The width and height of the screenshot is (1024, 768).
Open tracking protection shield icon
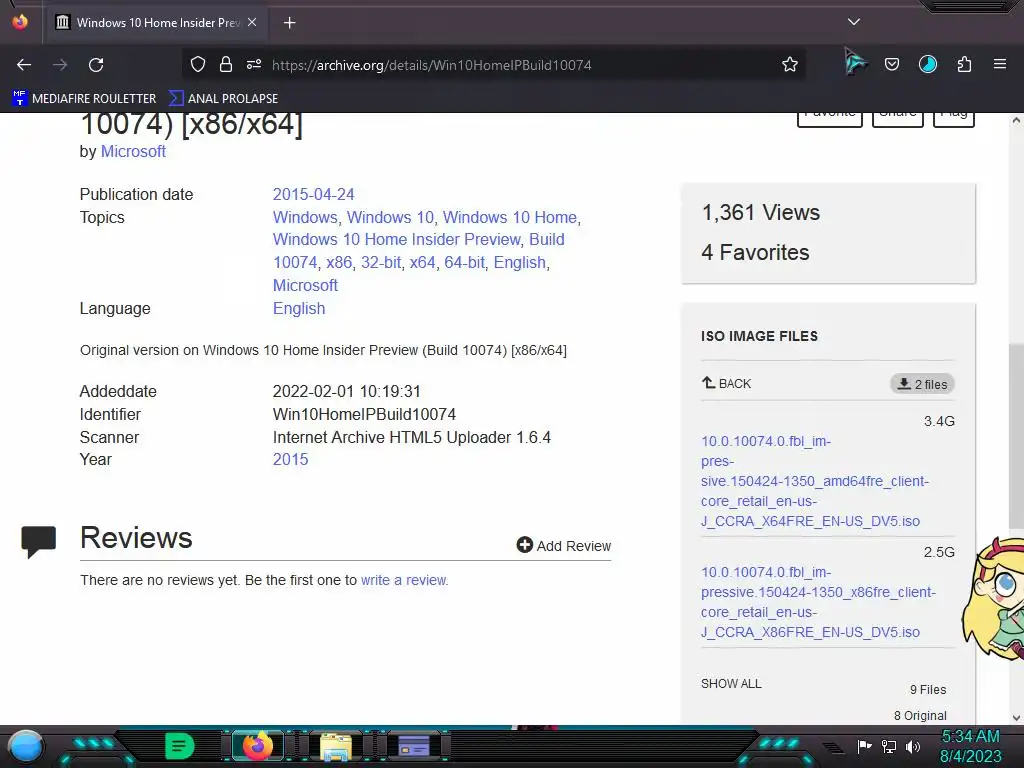coord(198,64)
